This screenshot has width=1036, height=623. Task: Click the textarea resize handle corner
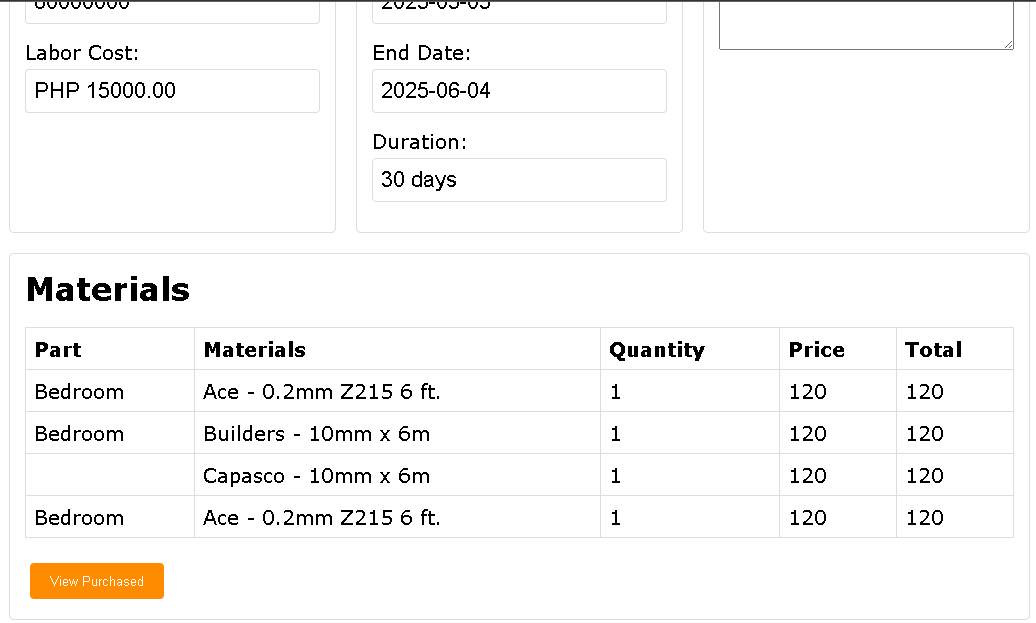[x=1008, y=44]
